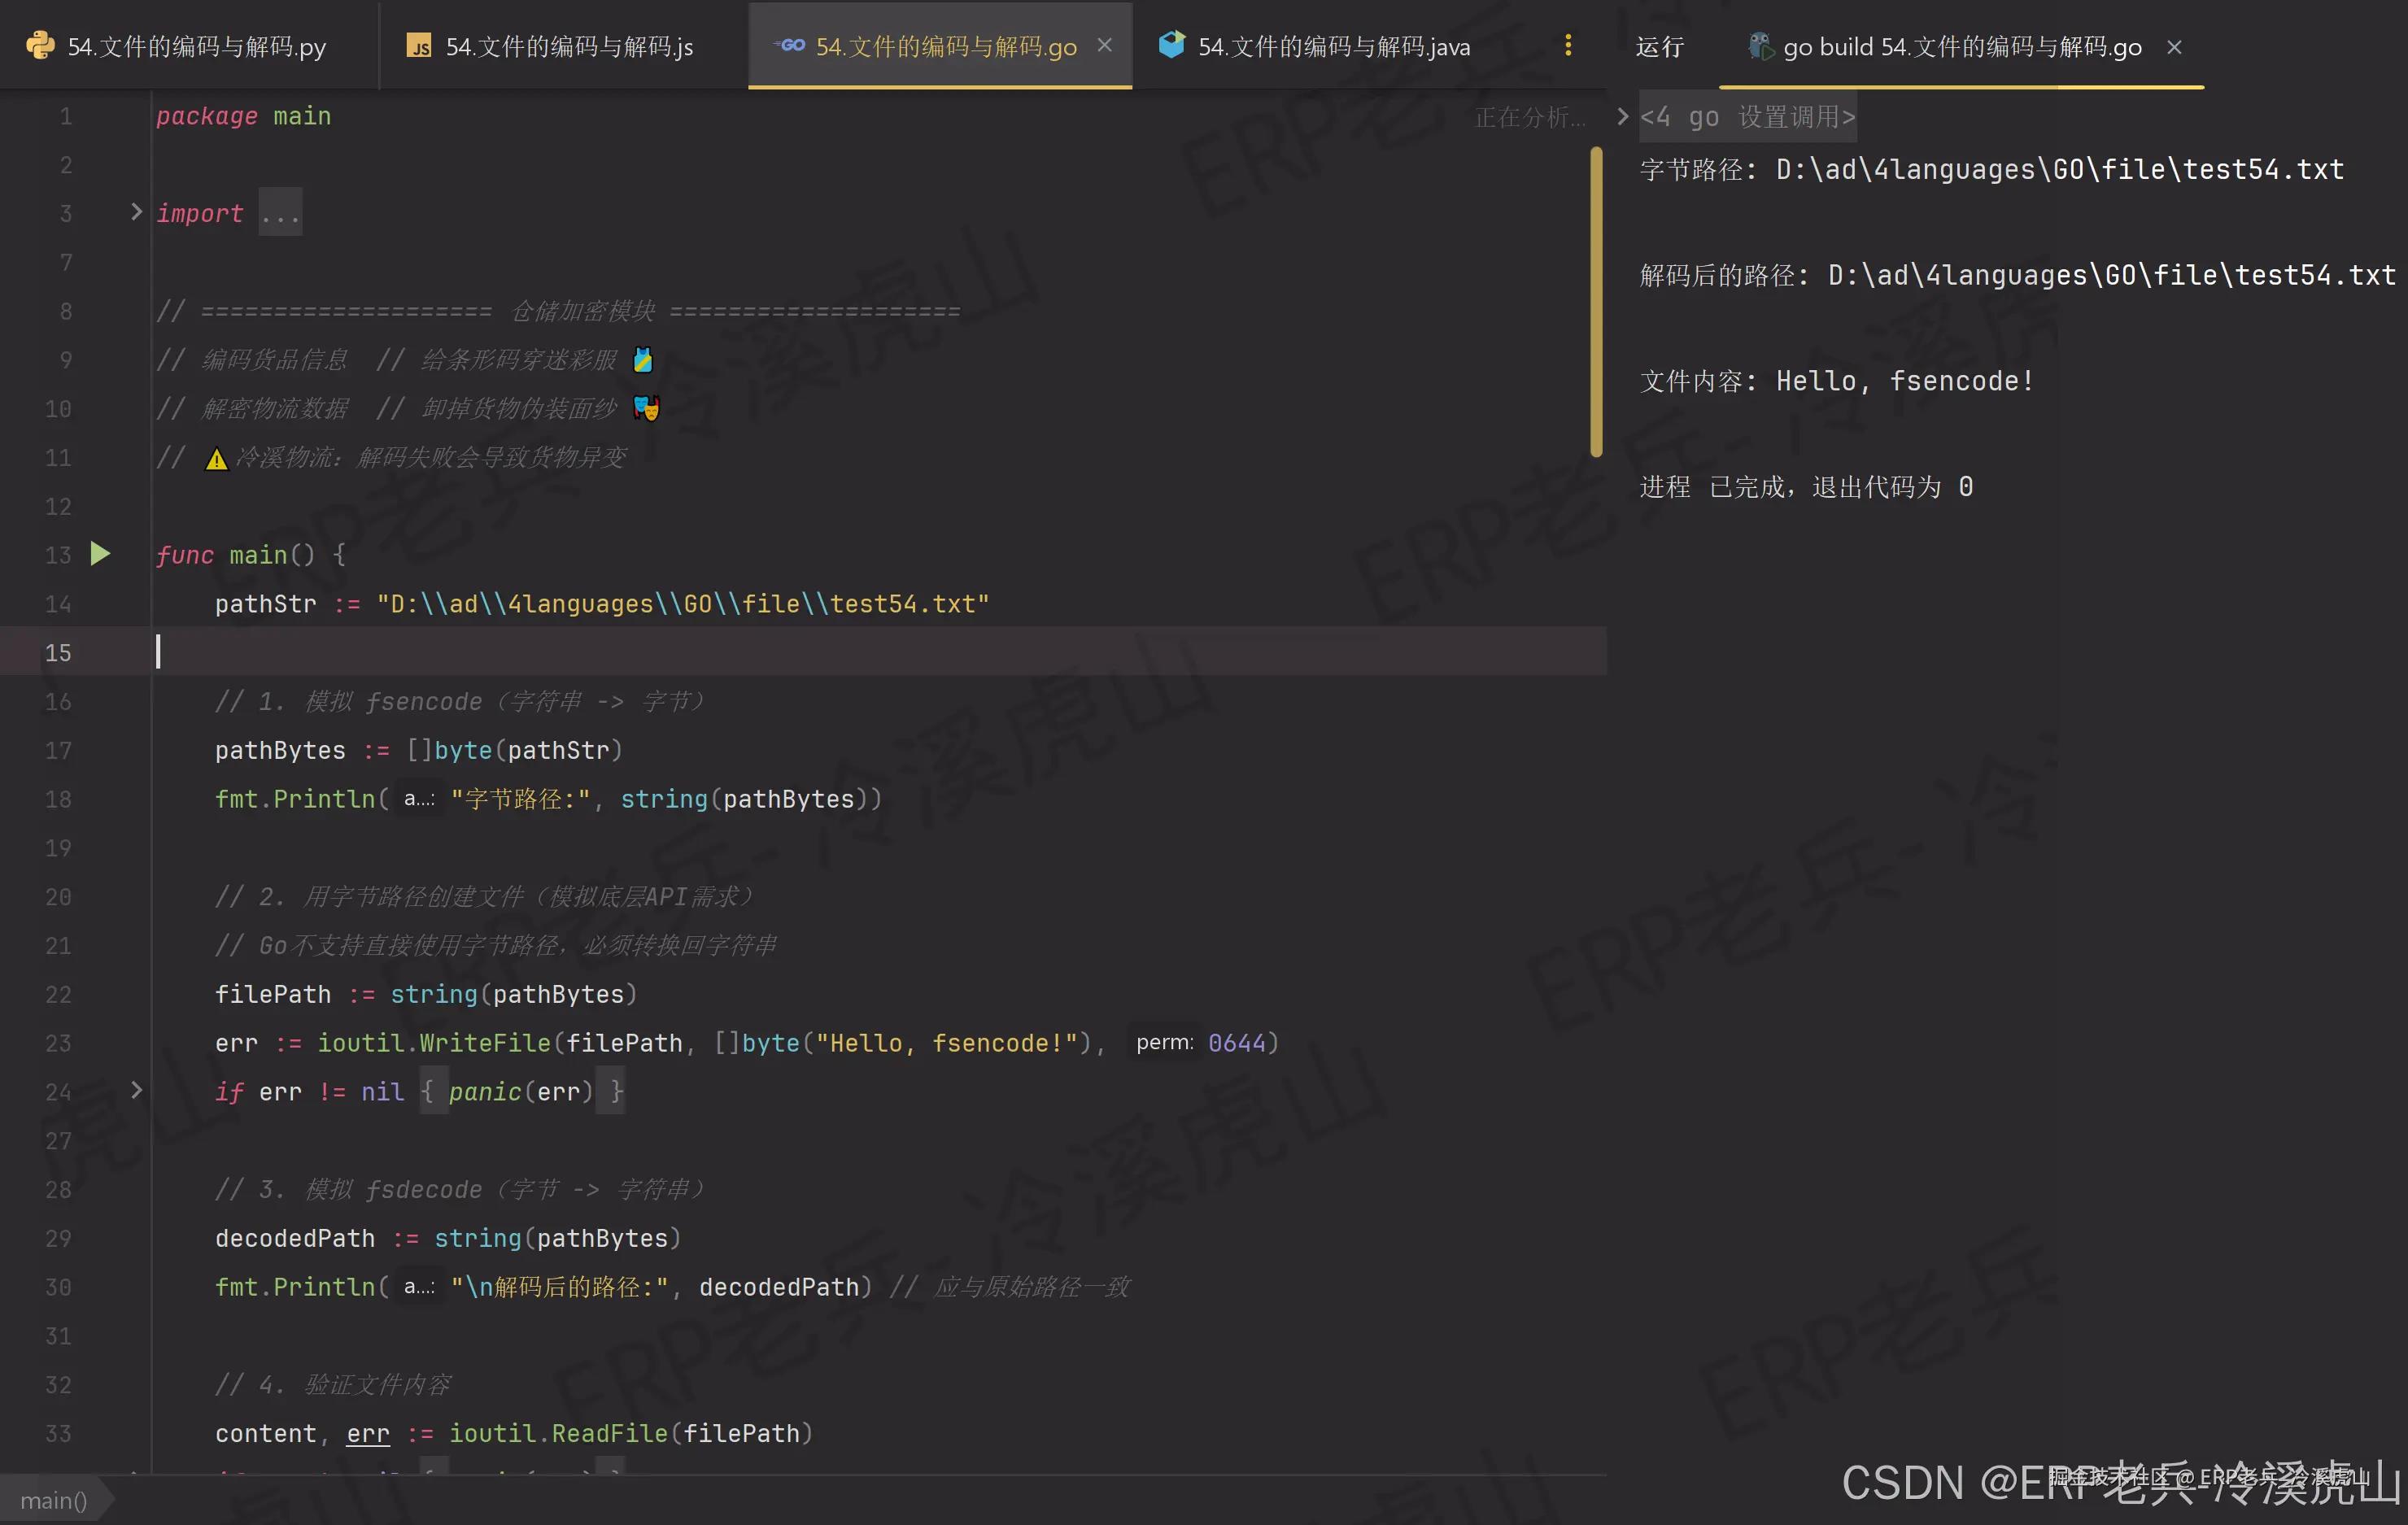Viewport: 2408px width, 1525px height.
Task: Expand the folded if err block on line 24
Action: click(136, 1090)
